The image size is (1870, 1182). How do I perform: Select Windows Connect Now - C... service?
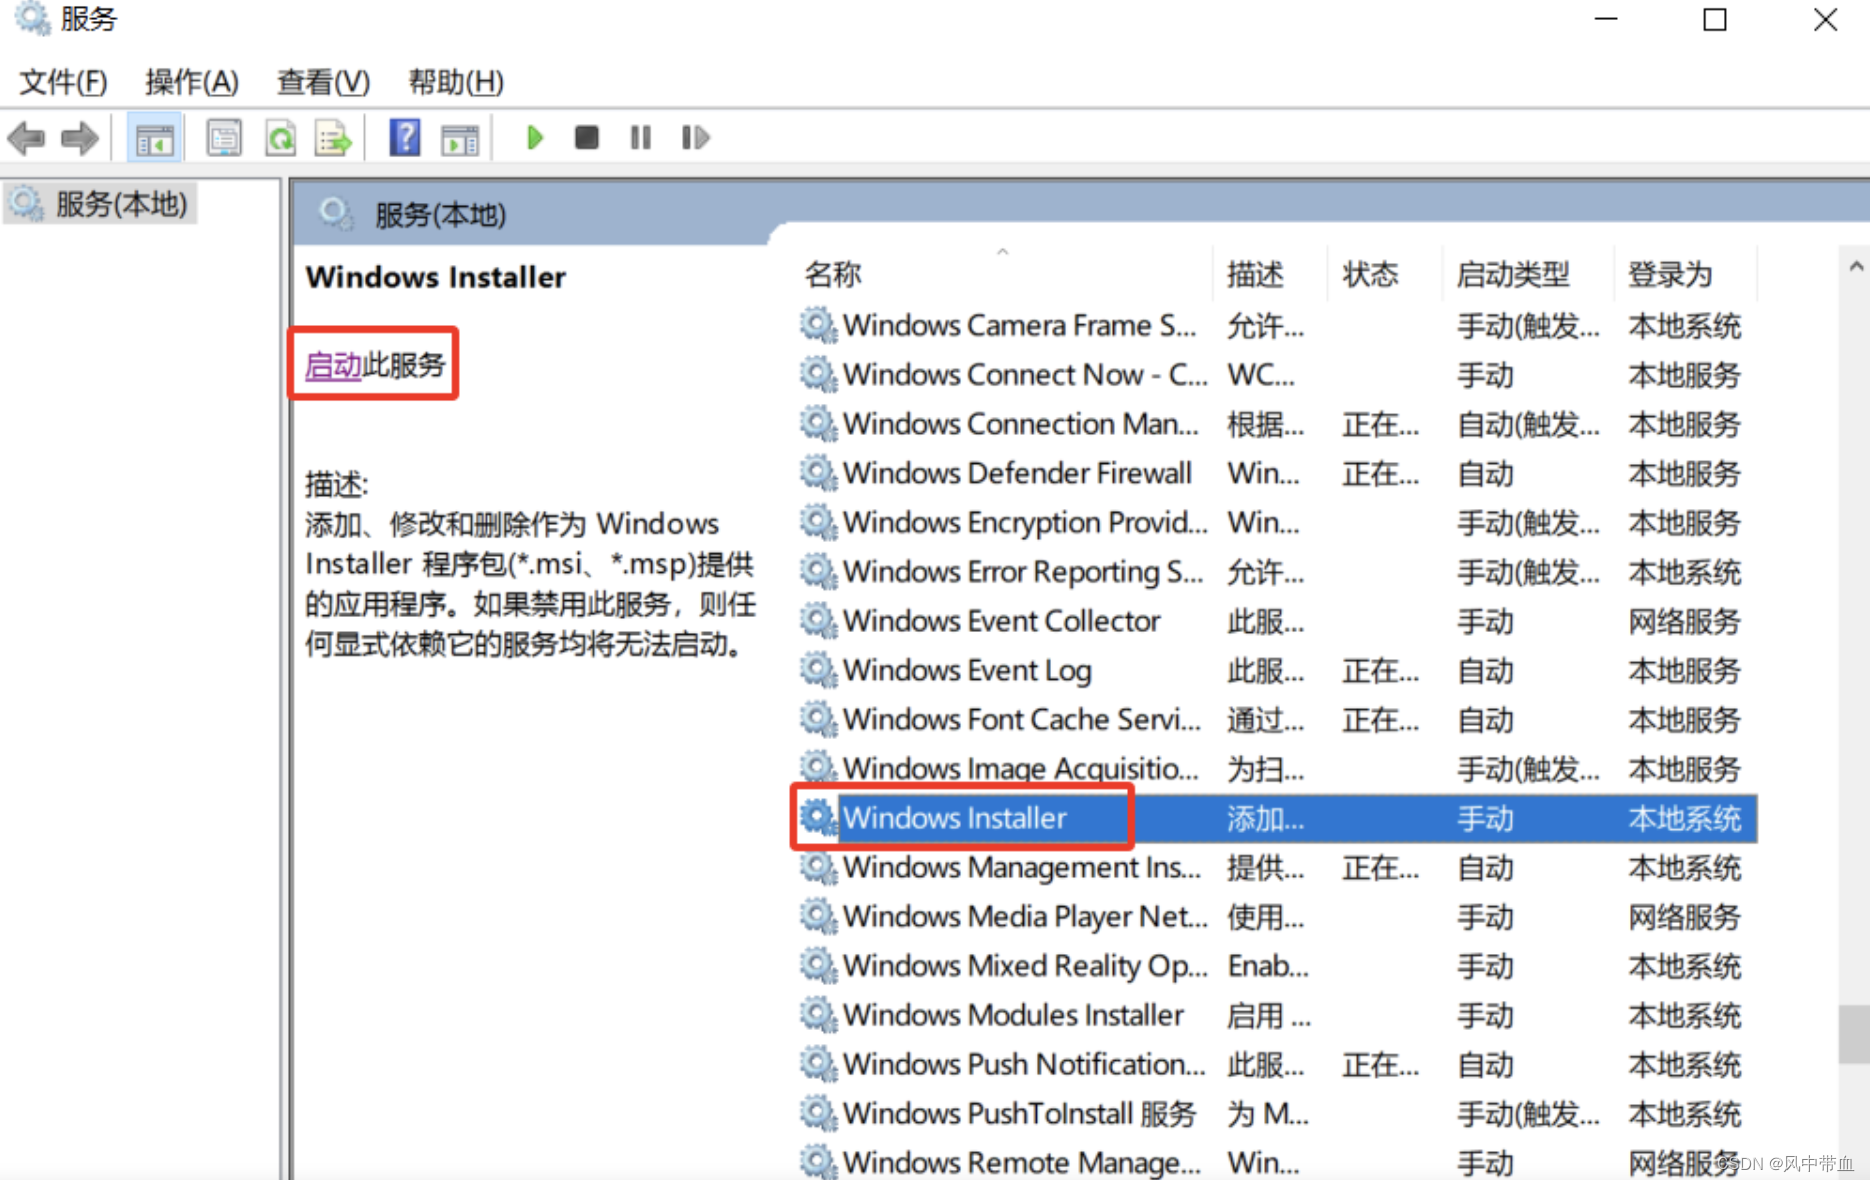coord(1277,374)
